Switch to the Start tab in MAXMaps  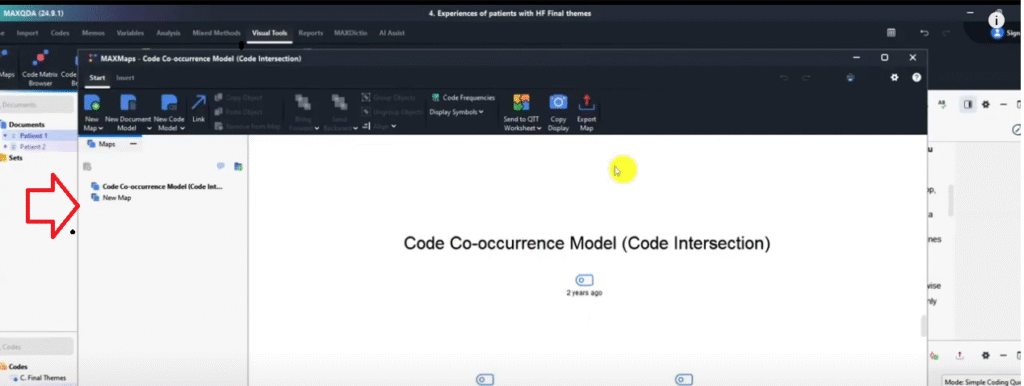(x=97, y=78)
